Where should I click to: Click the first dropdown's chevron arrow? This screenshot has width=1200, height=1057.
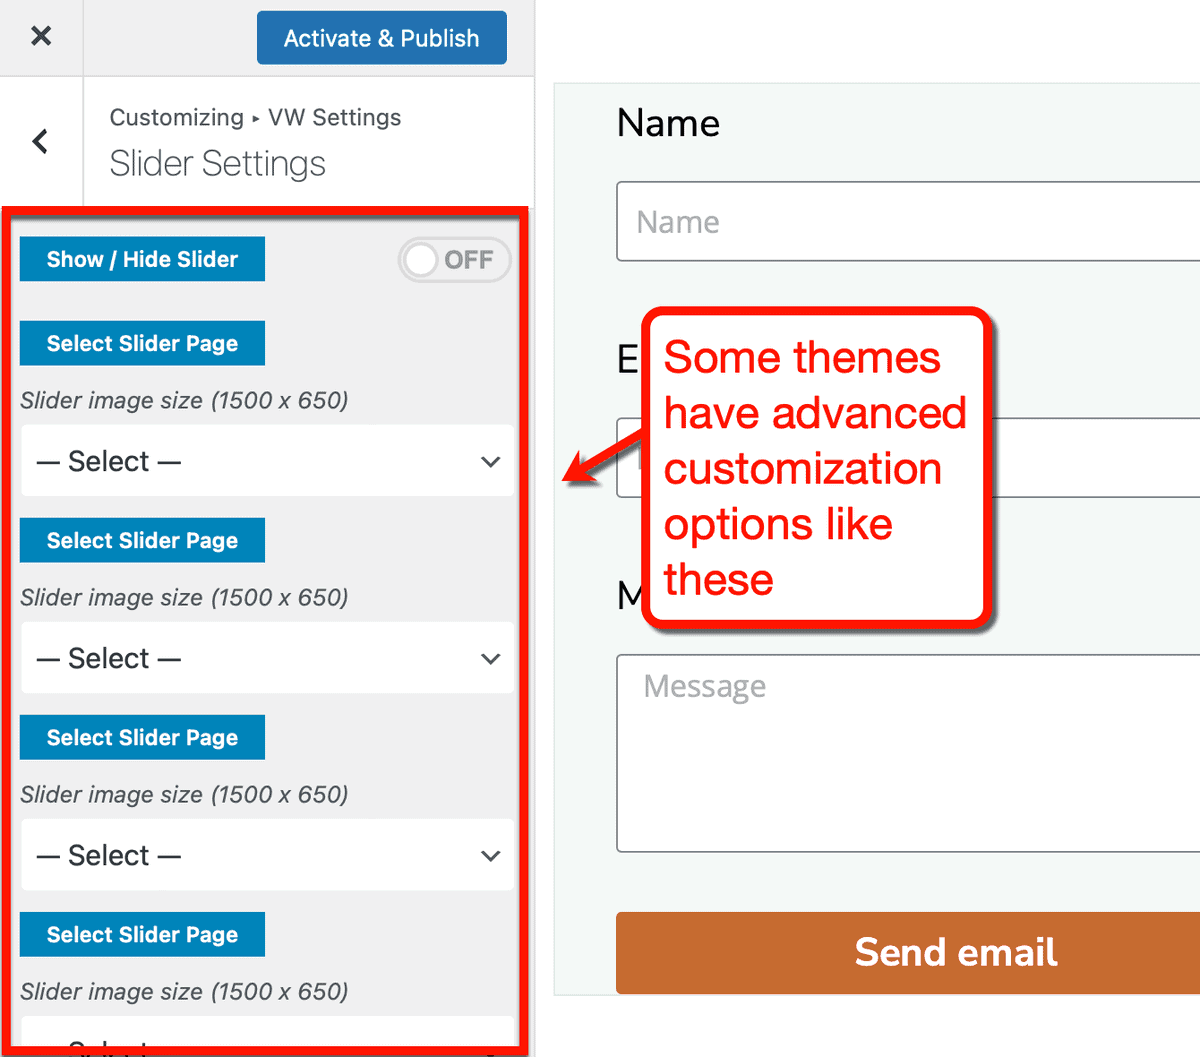[490, 461]
